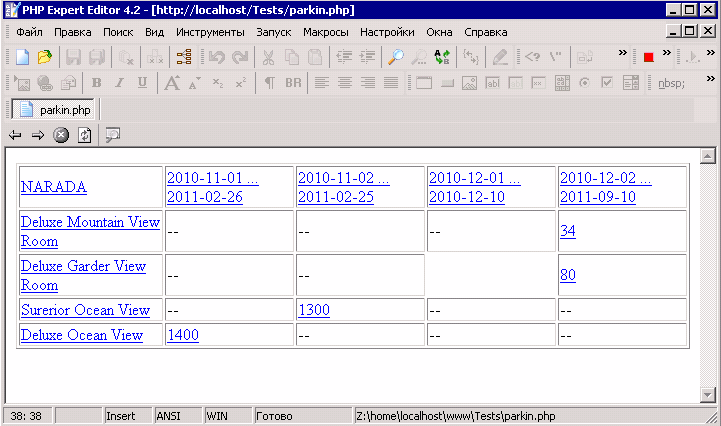Open the Deluxe Garder View Room link
The height and width of the screenshot is (426, 721).
(x=83, y=276)
